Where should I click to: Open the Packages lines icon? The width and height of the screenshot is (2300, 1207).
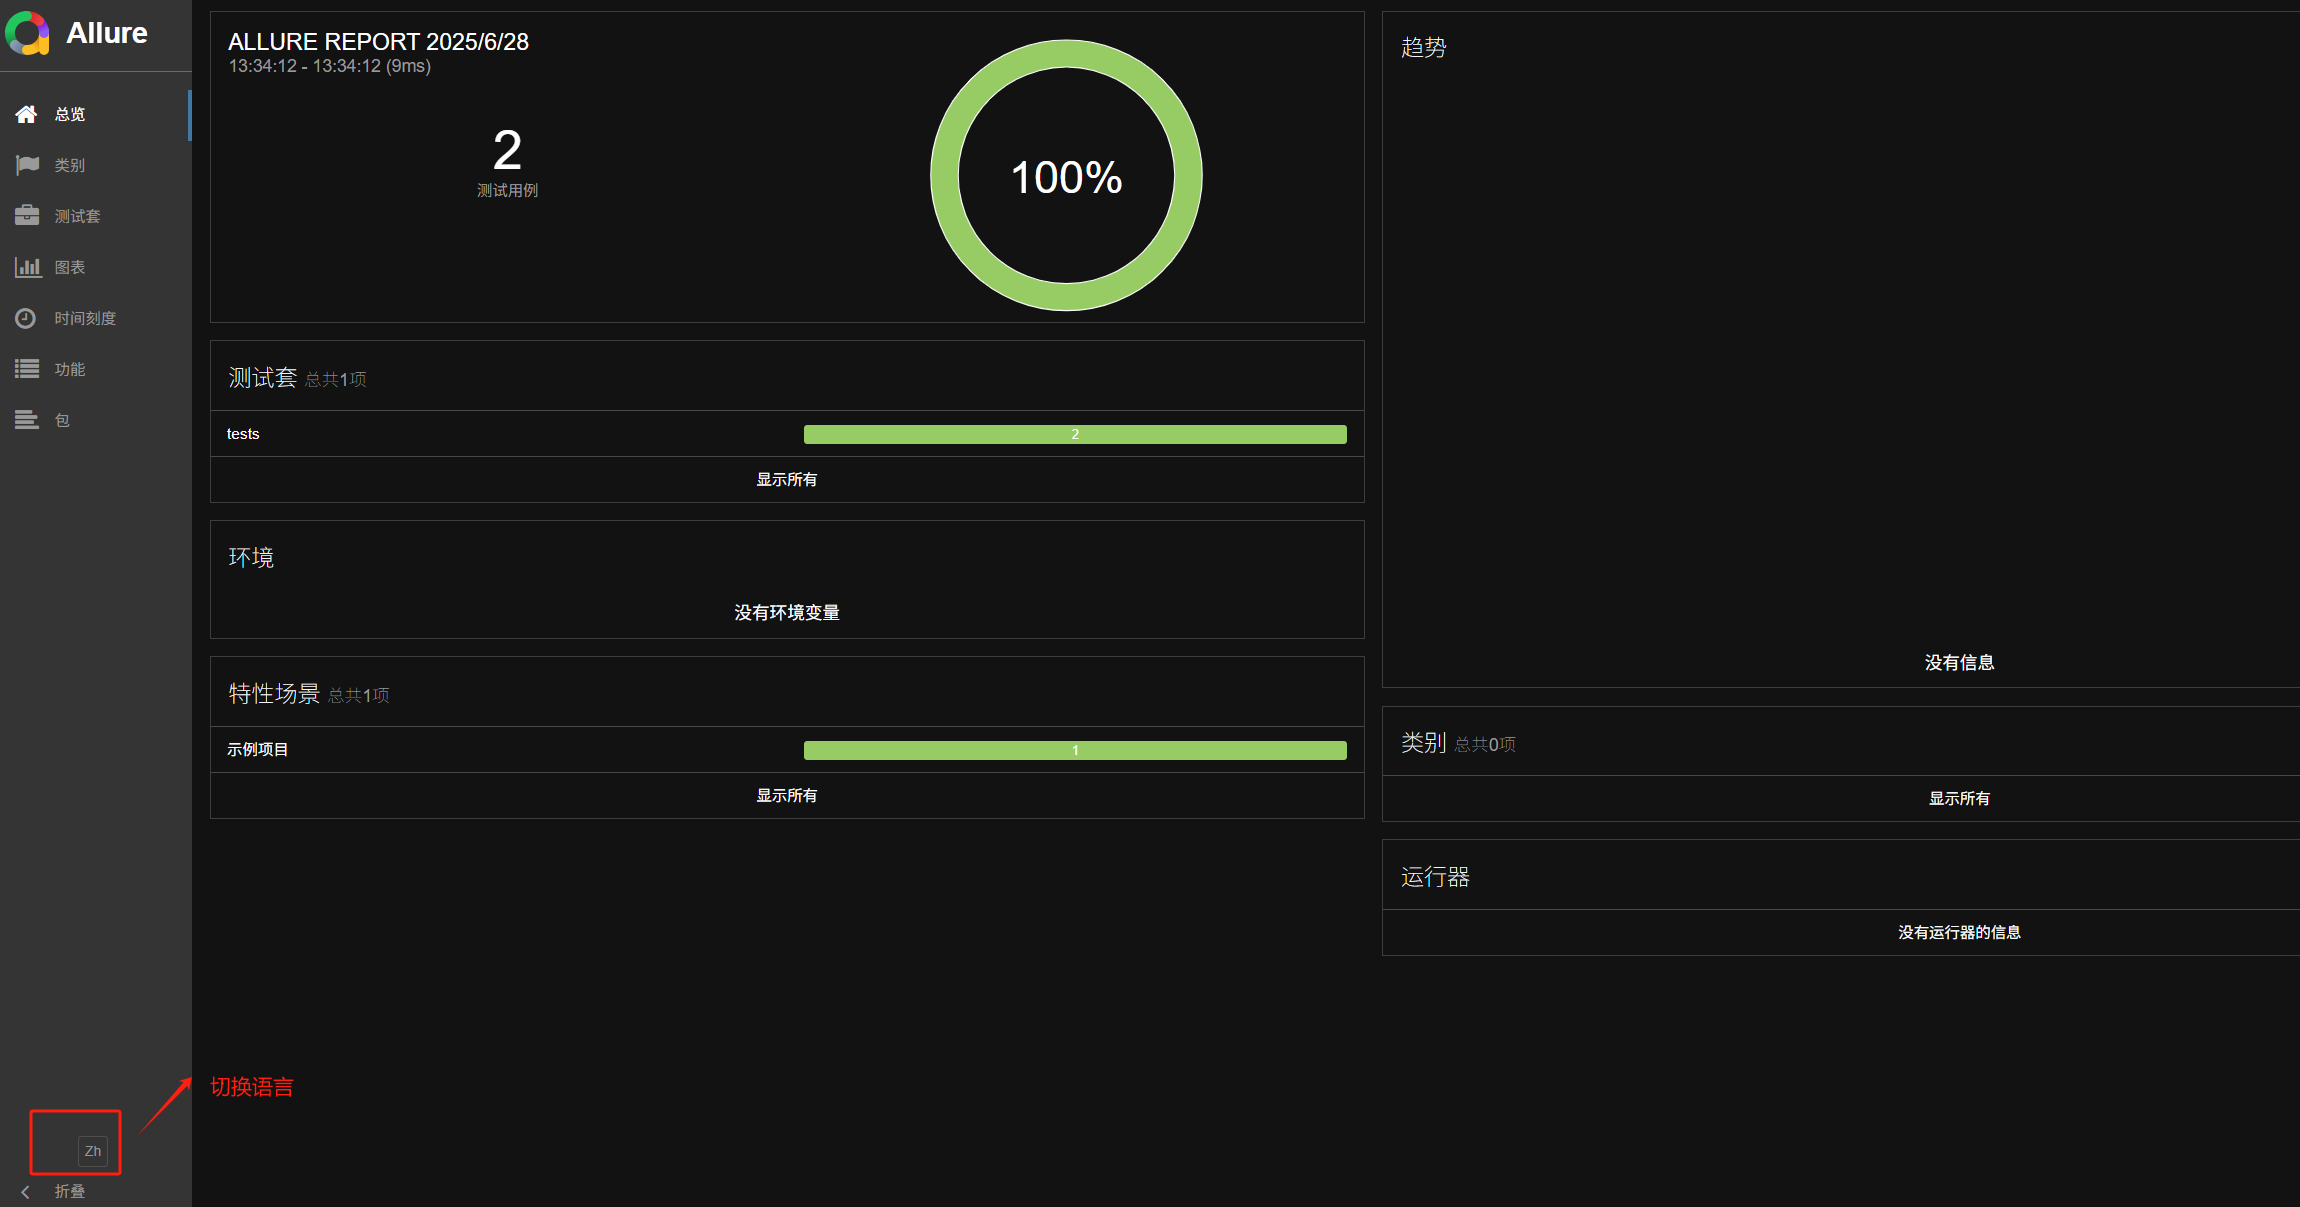click(x=27, y=420)
